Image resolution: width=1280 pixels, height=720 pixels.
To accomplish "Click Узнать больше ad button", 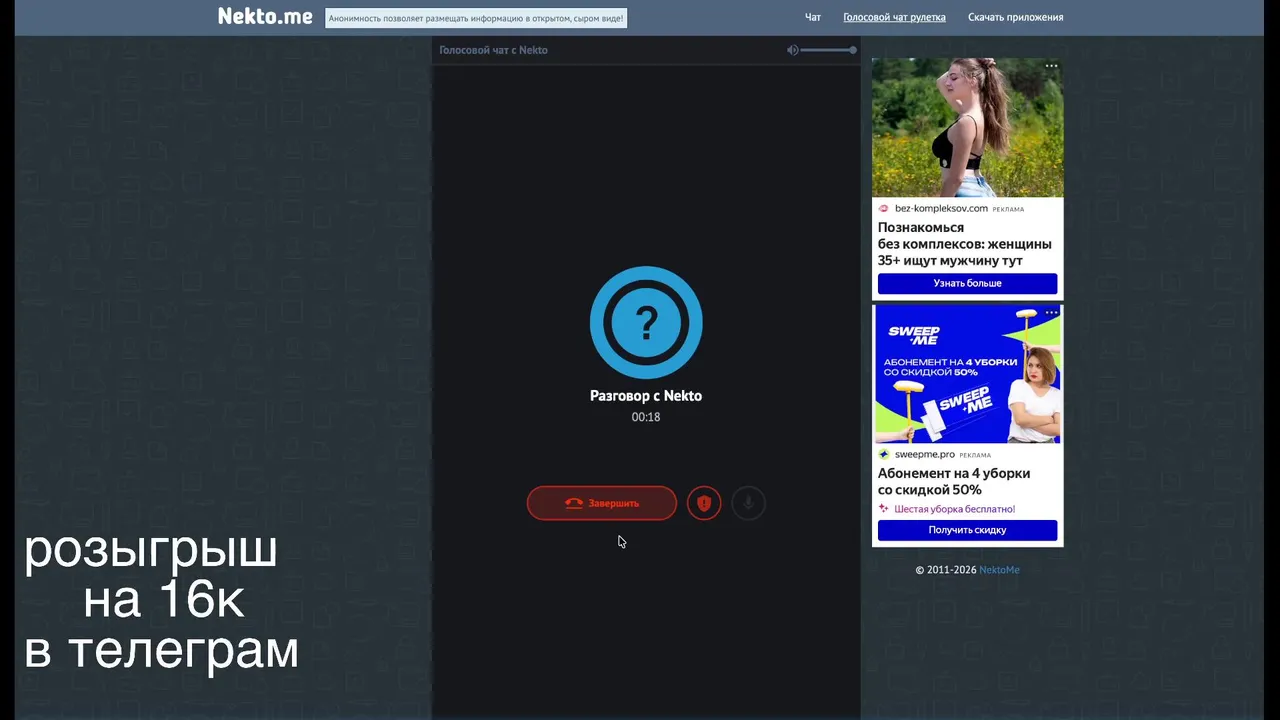I will click(967, 283).
